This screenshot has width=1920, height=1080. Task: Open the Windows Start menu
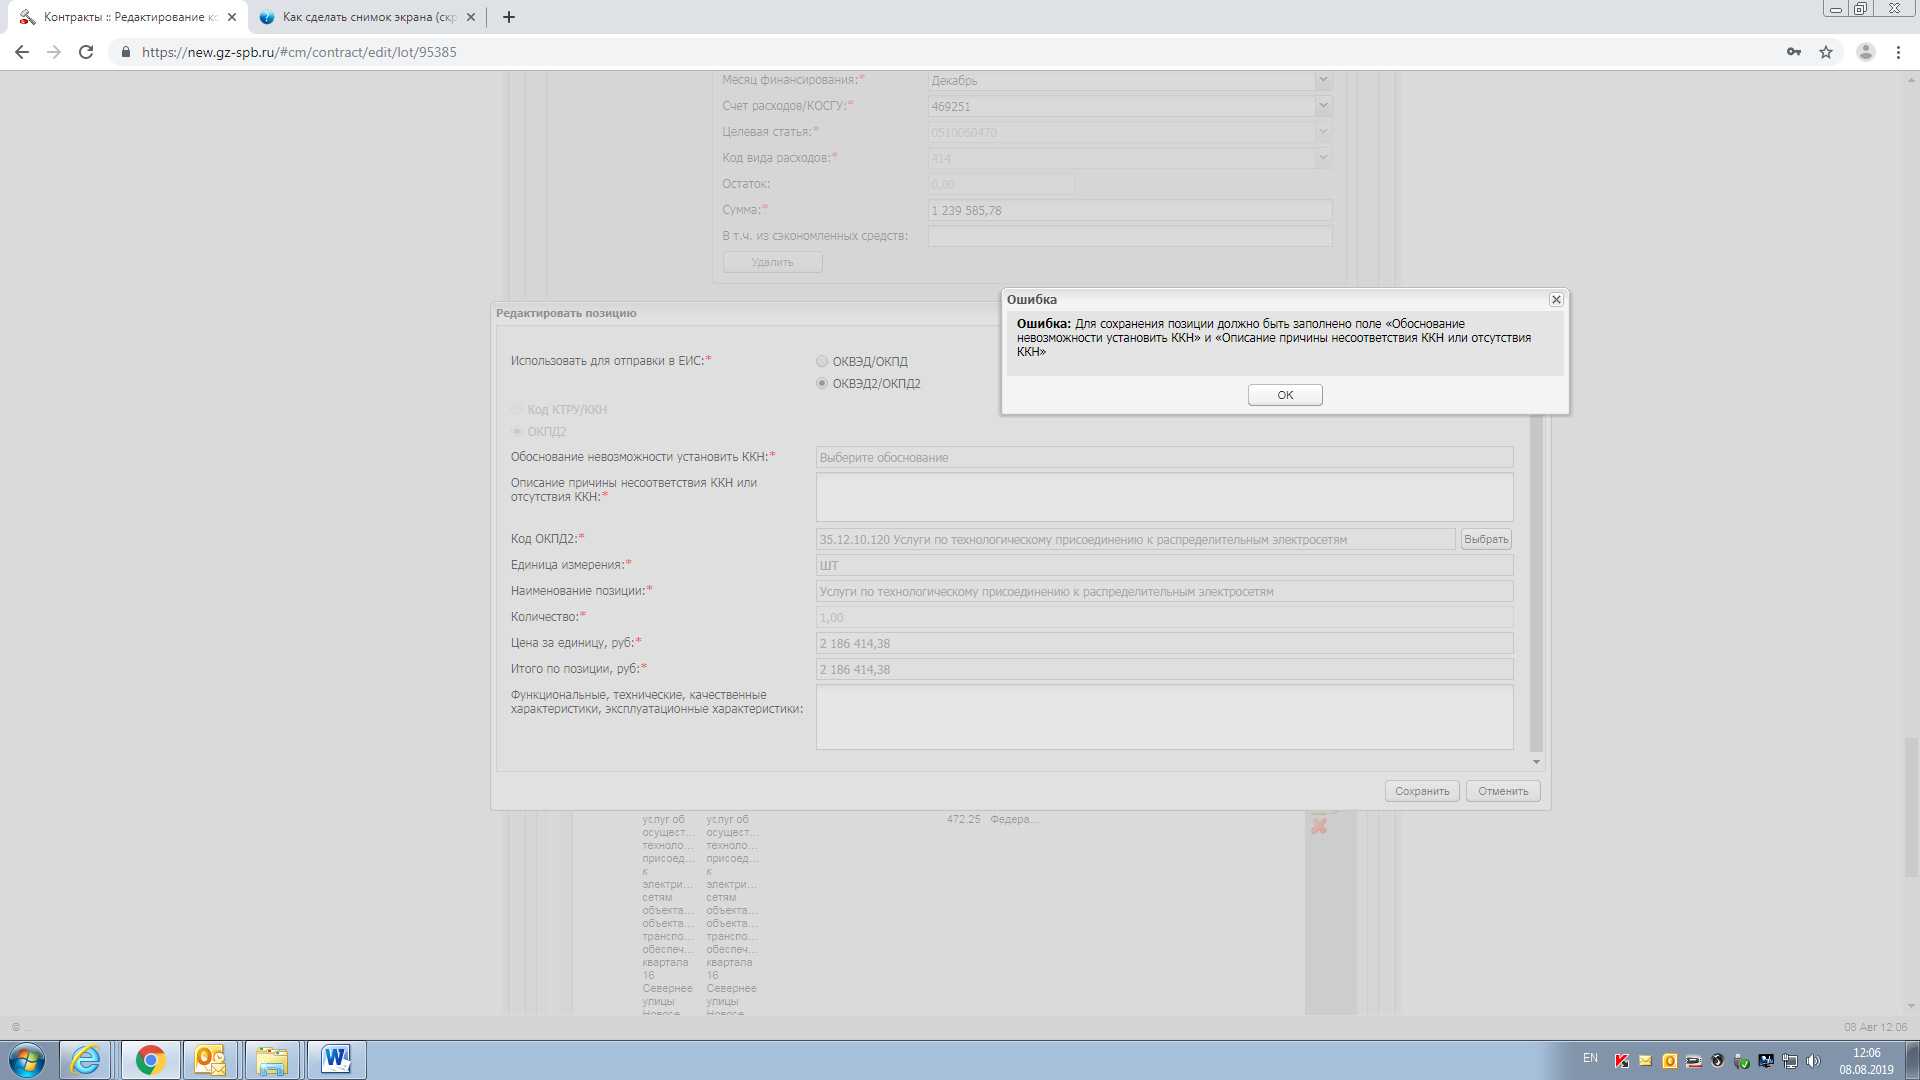click(x=27, y=1060)
